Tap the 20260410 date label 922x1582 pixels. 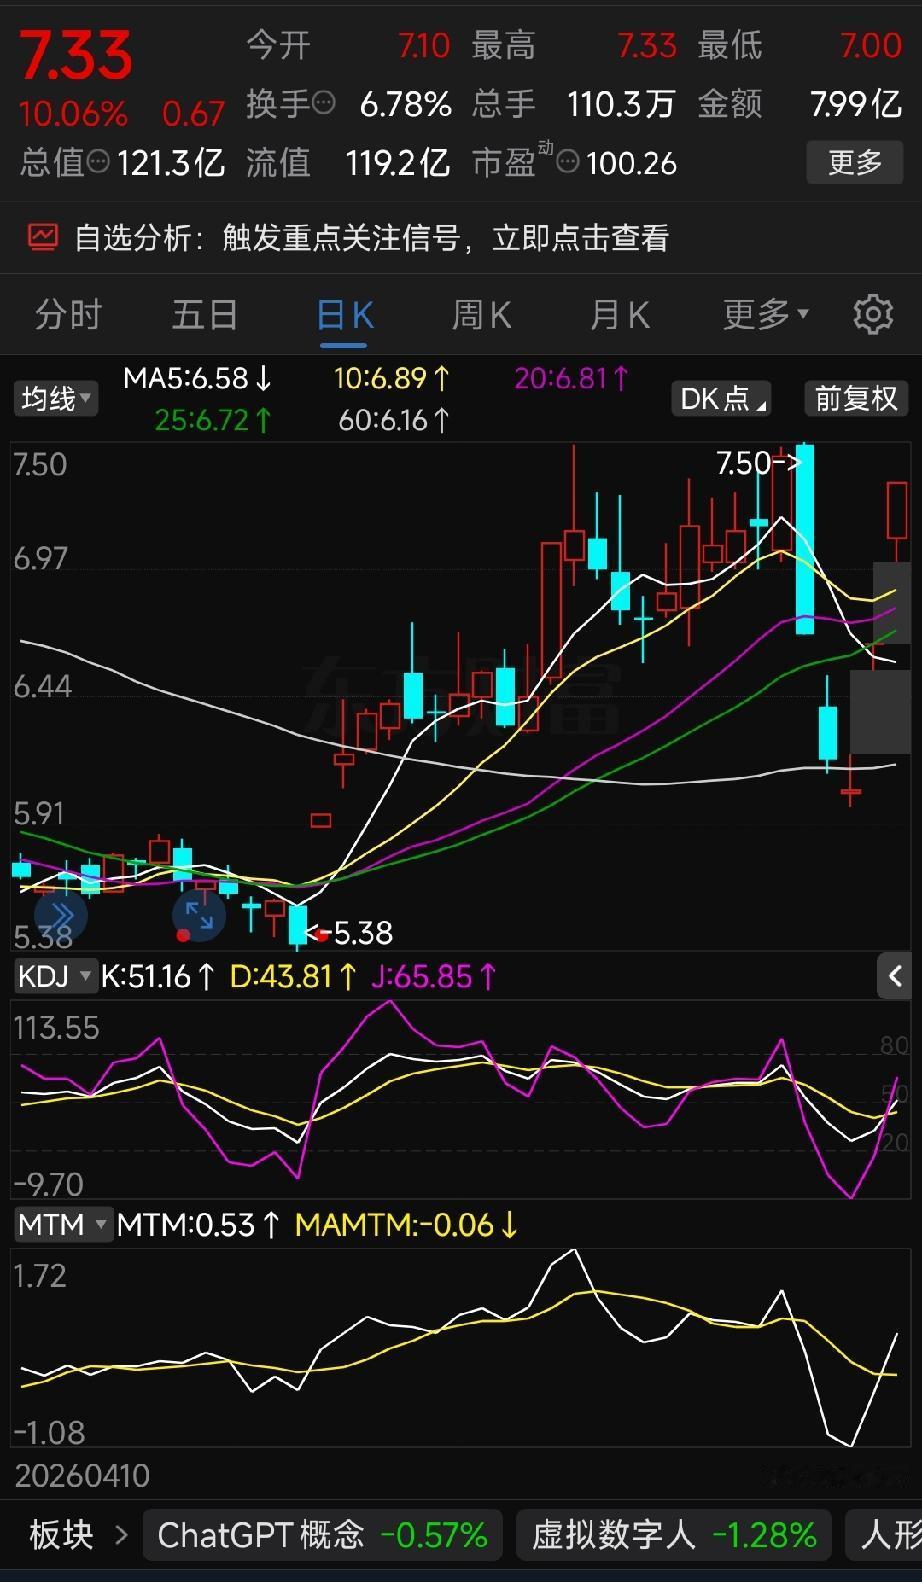82,1475
